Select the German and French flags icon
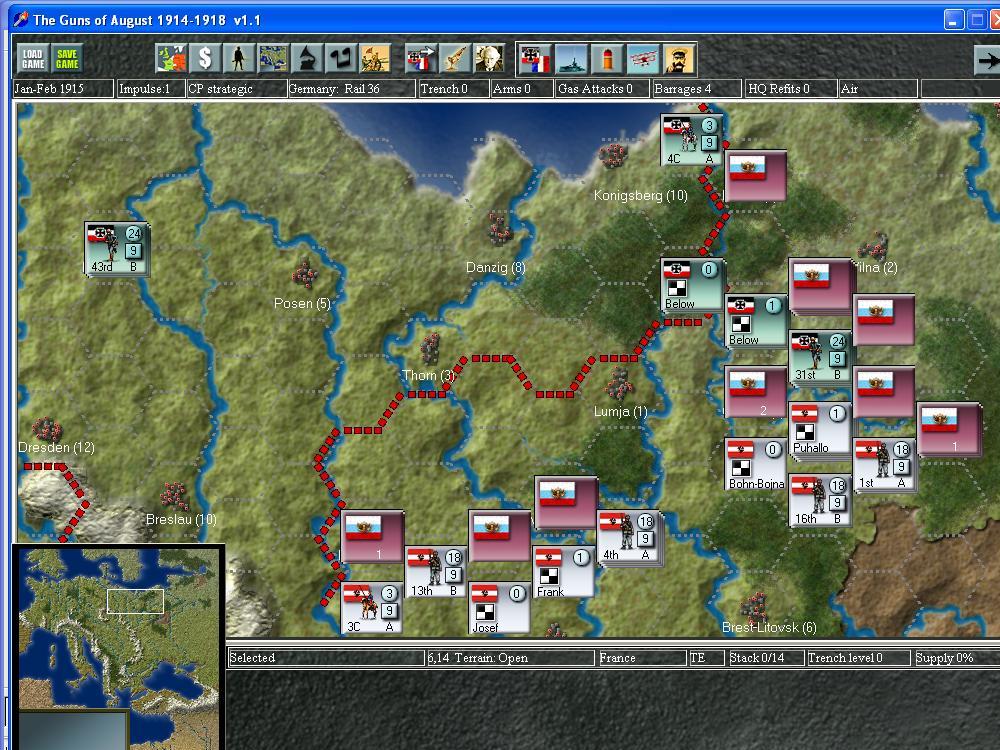 [535, 59]
